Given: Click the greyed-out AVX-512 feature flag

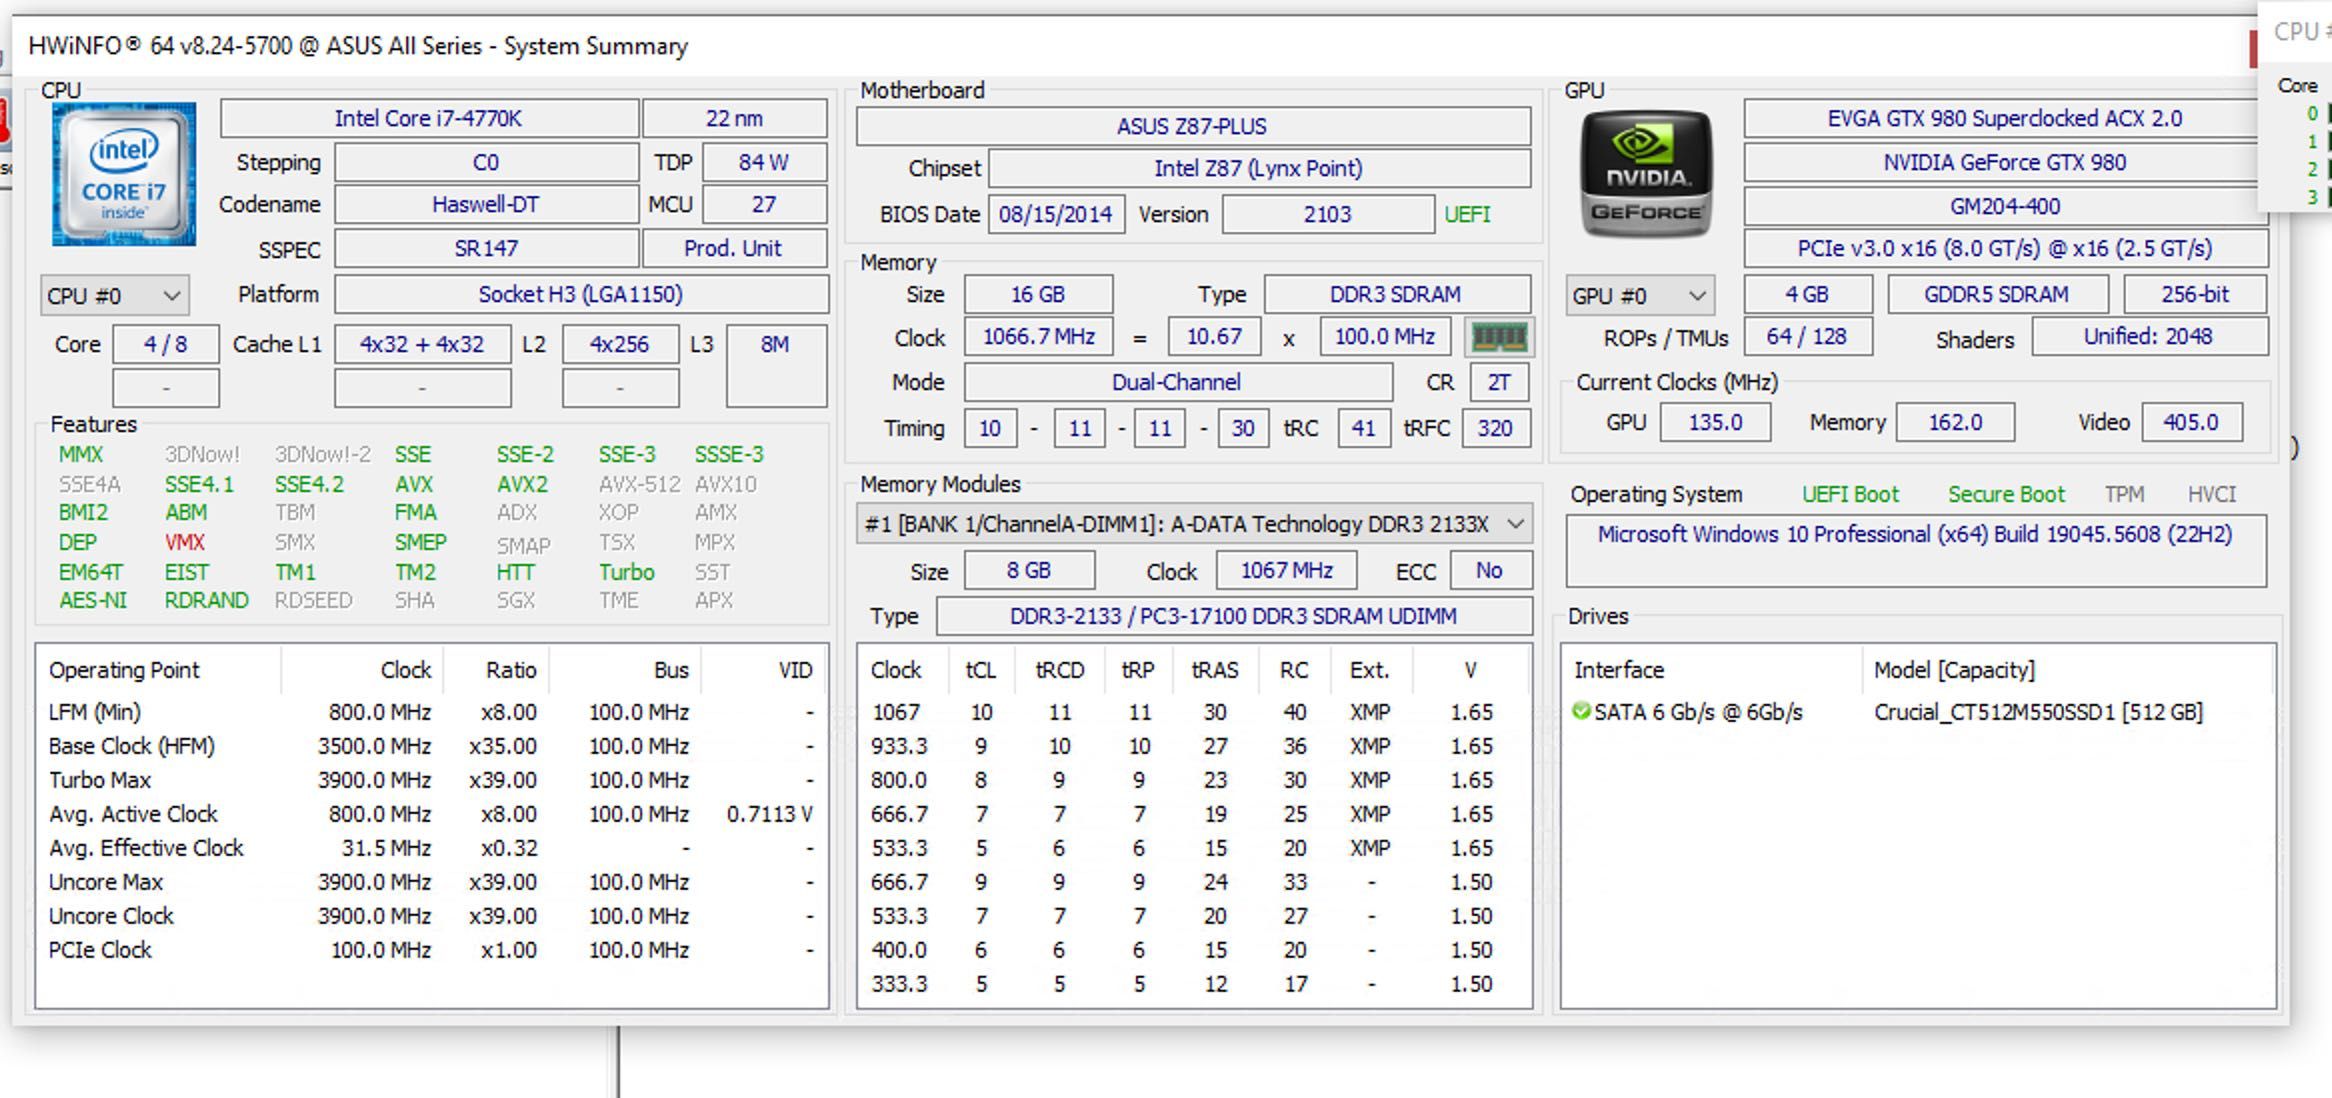Looking at the screenshot, I should tap(639, 484).
